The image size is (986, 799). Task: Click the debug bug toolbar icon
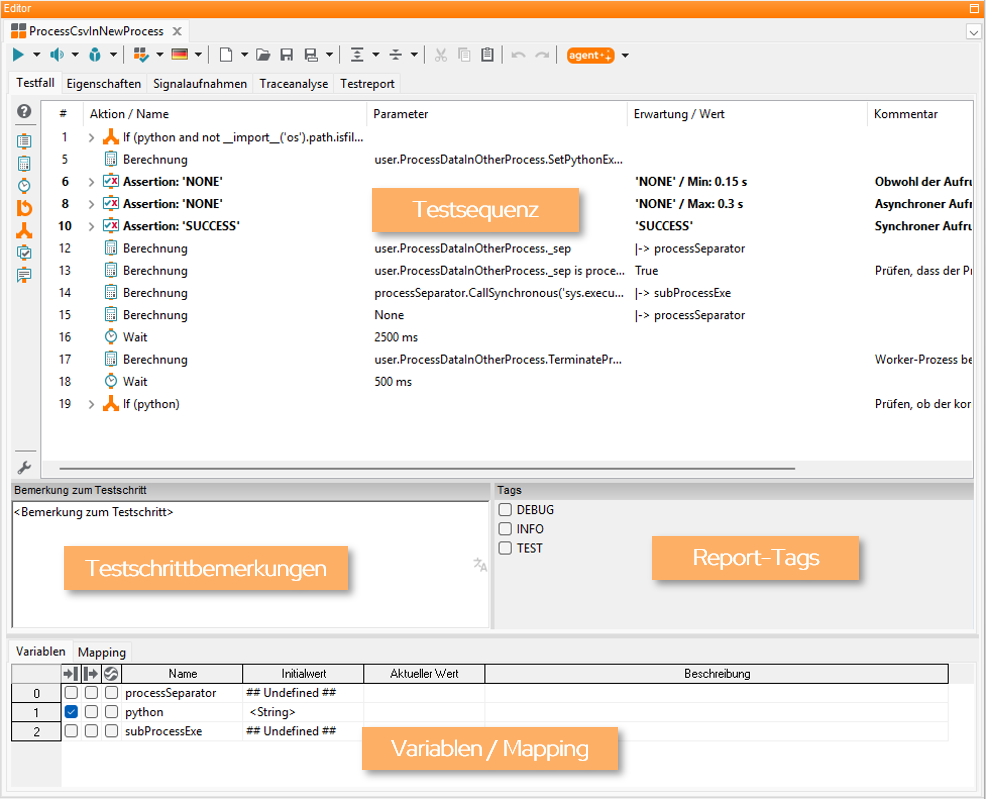tap(95, 55)
